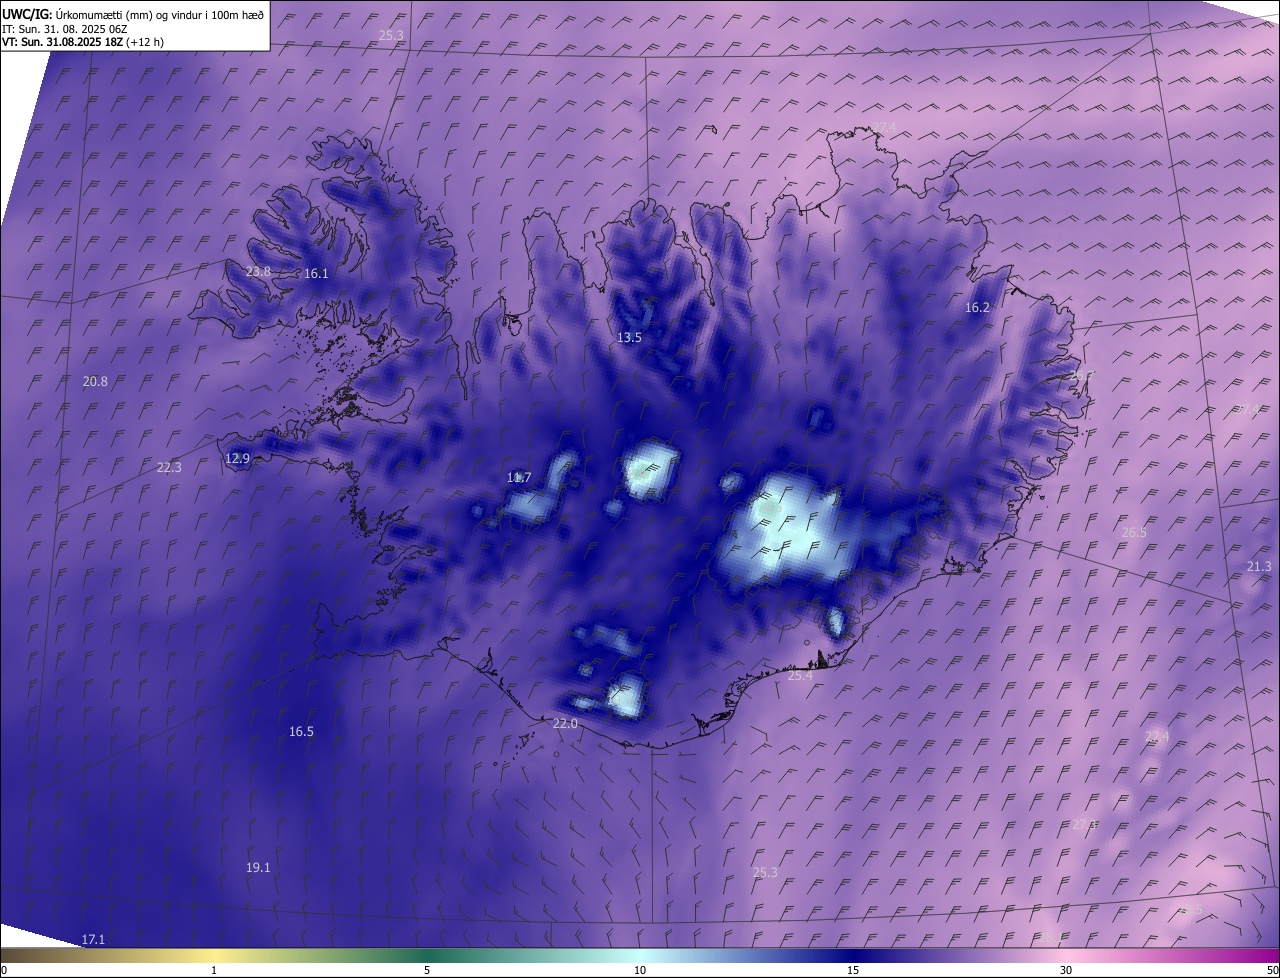Click the 'IT: Sun. 31. 08. 2025 06Z' line

pos(64,28)
